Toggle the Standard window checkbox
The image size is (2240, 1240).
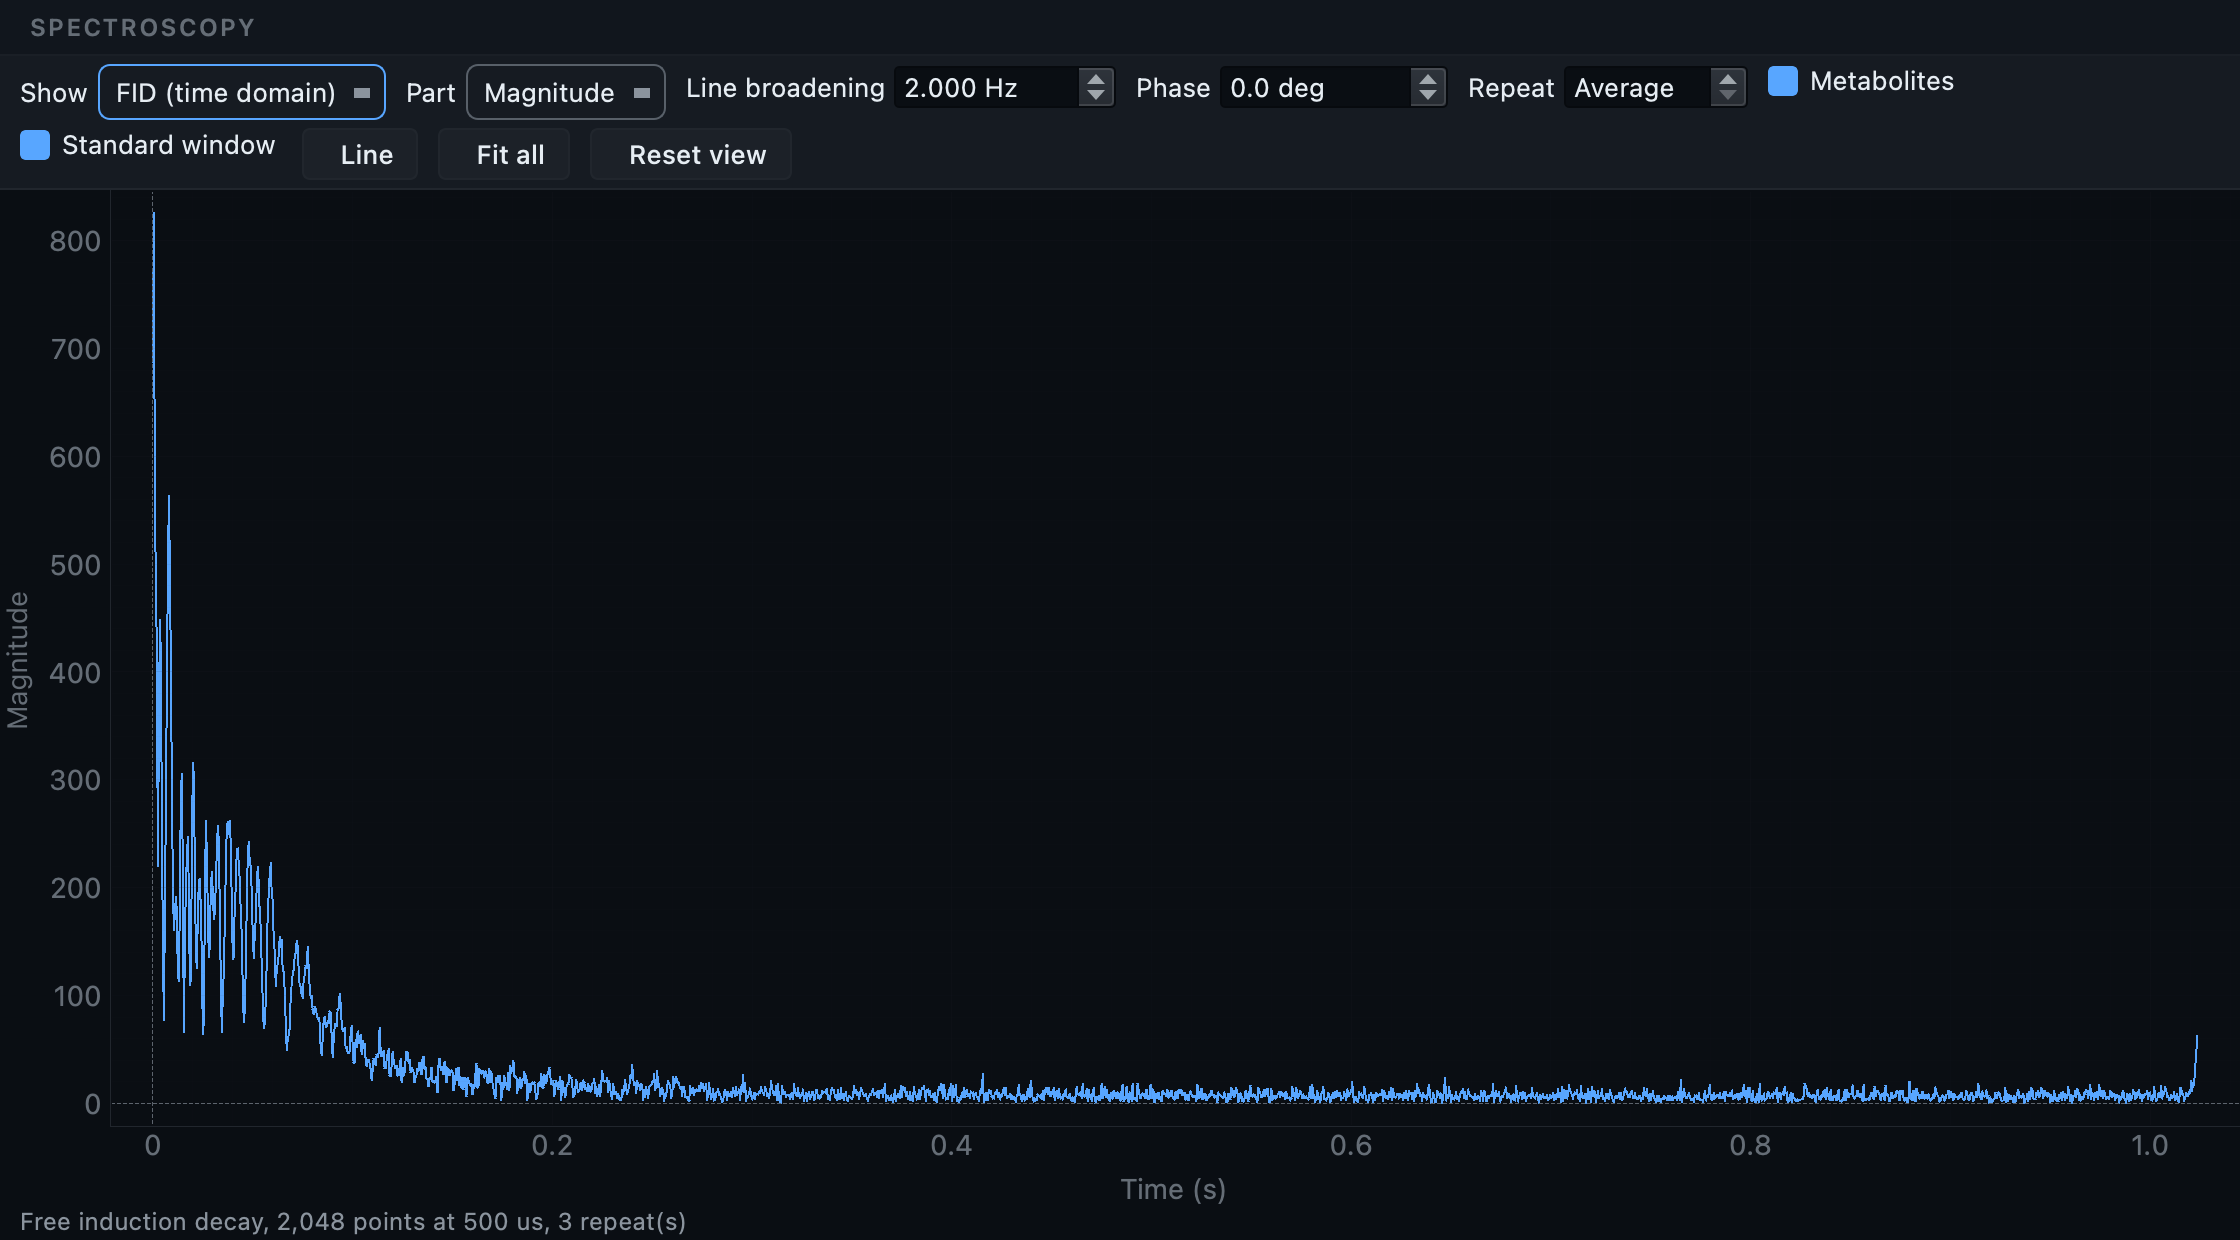(x=35, y=145)
